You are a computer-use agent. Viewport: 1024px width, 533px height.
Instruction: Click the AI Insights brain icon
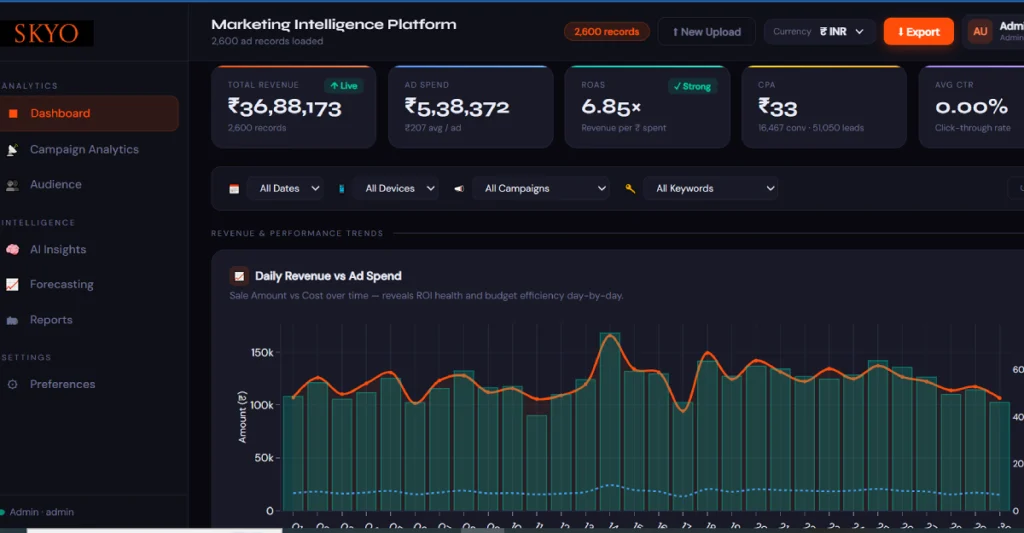coord(12,250)
